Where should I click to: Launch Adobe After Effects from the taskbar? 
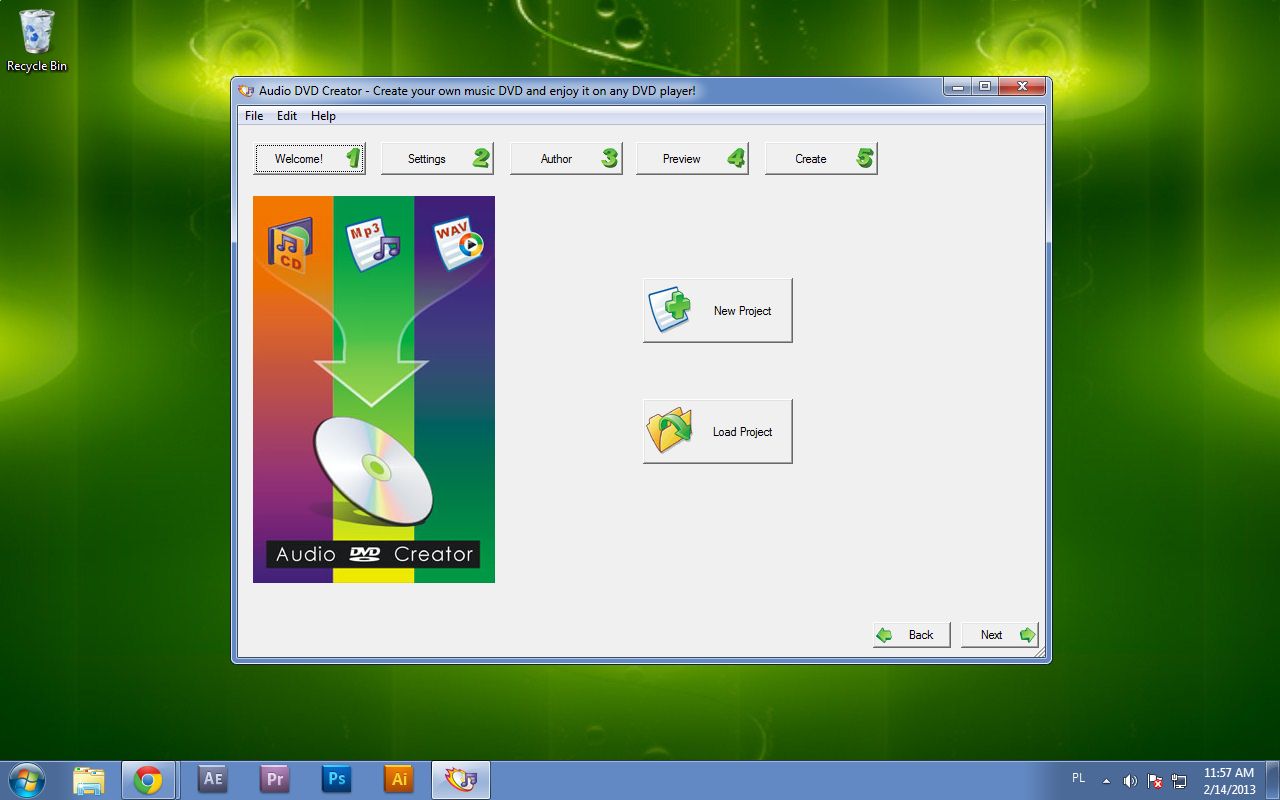212,779
